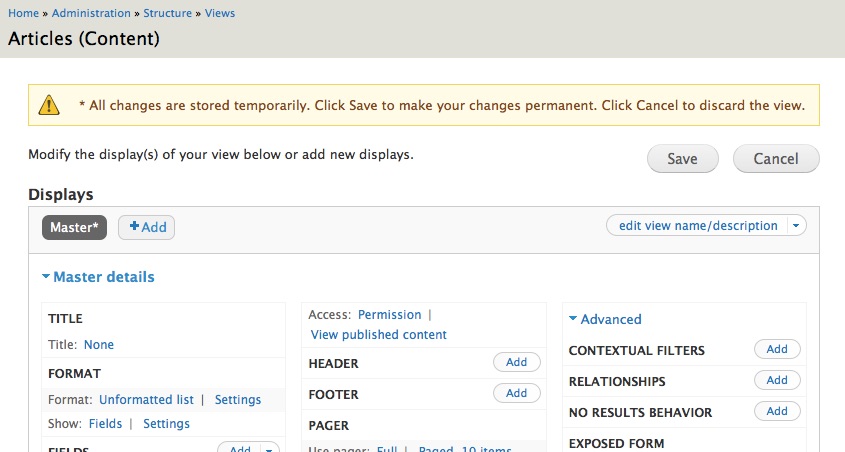845x452 pixels.
Task: Select the Master display tab
Action: pos(74,227)
